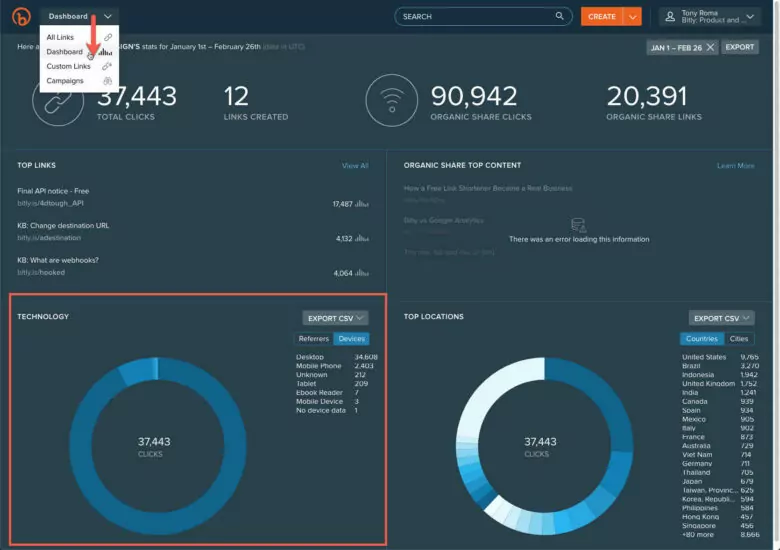Show Top Locations by Cities
The width and height of the screenshot is (780, 550).
pyautogui.click(x=739, y=339)
